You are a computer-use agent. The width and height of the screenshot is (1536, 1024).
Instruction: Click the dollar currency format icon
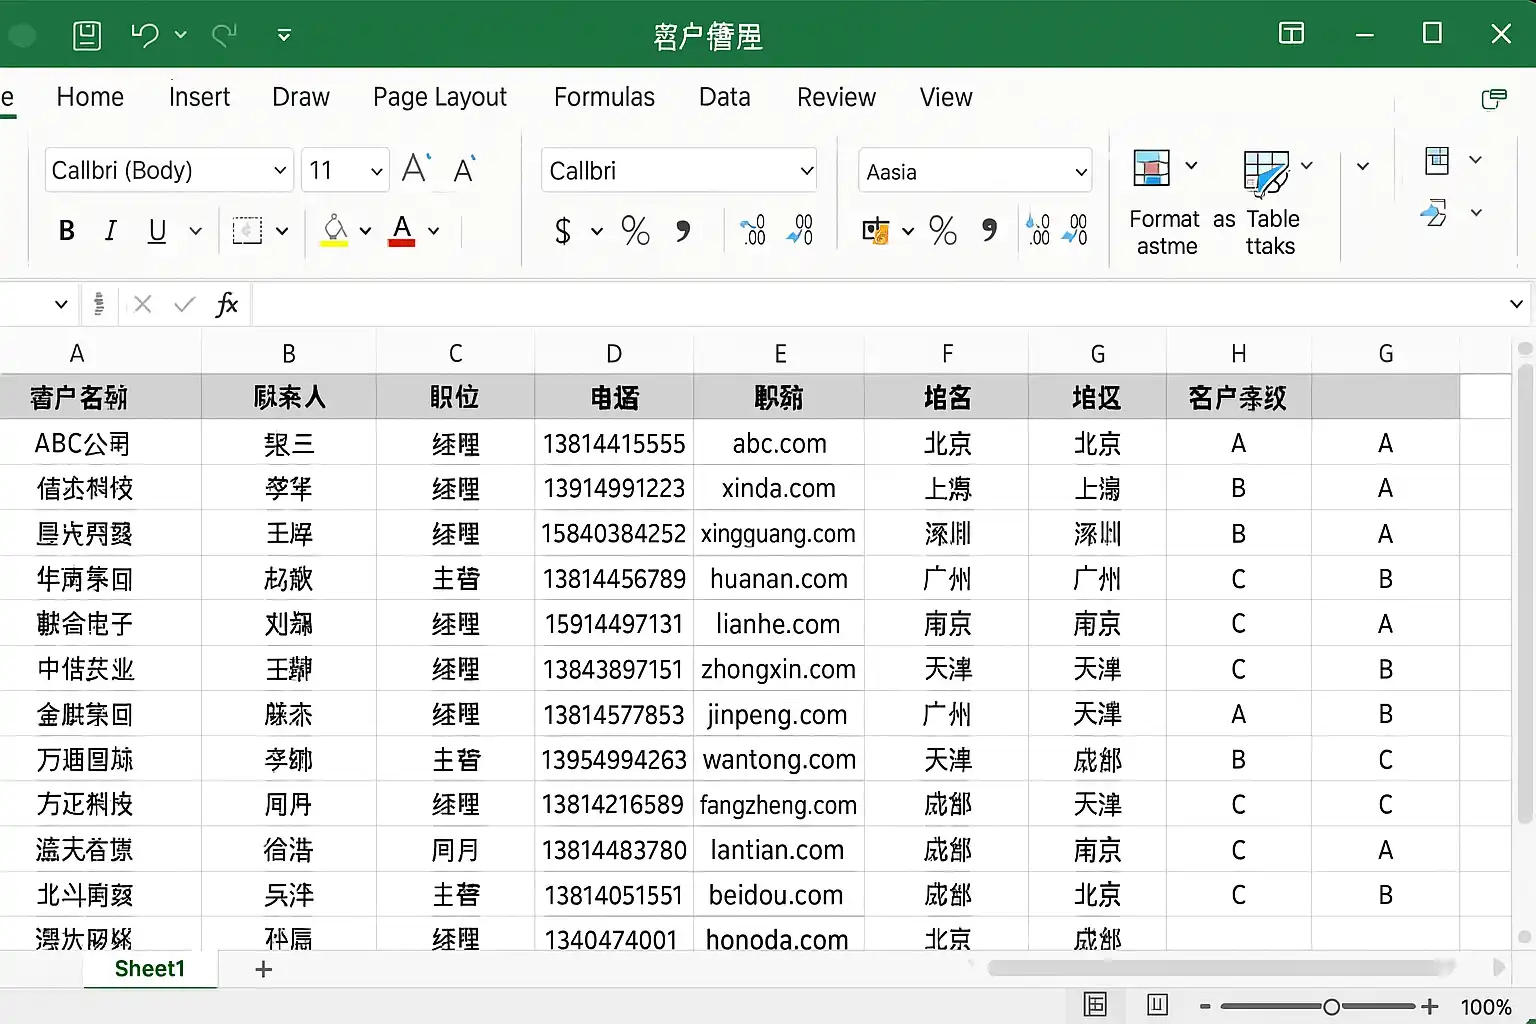click(x=563, y=231)
